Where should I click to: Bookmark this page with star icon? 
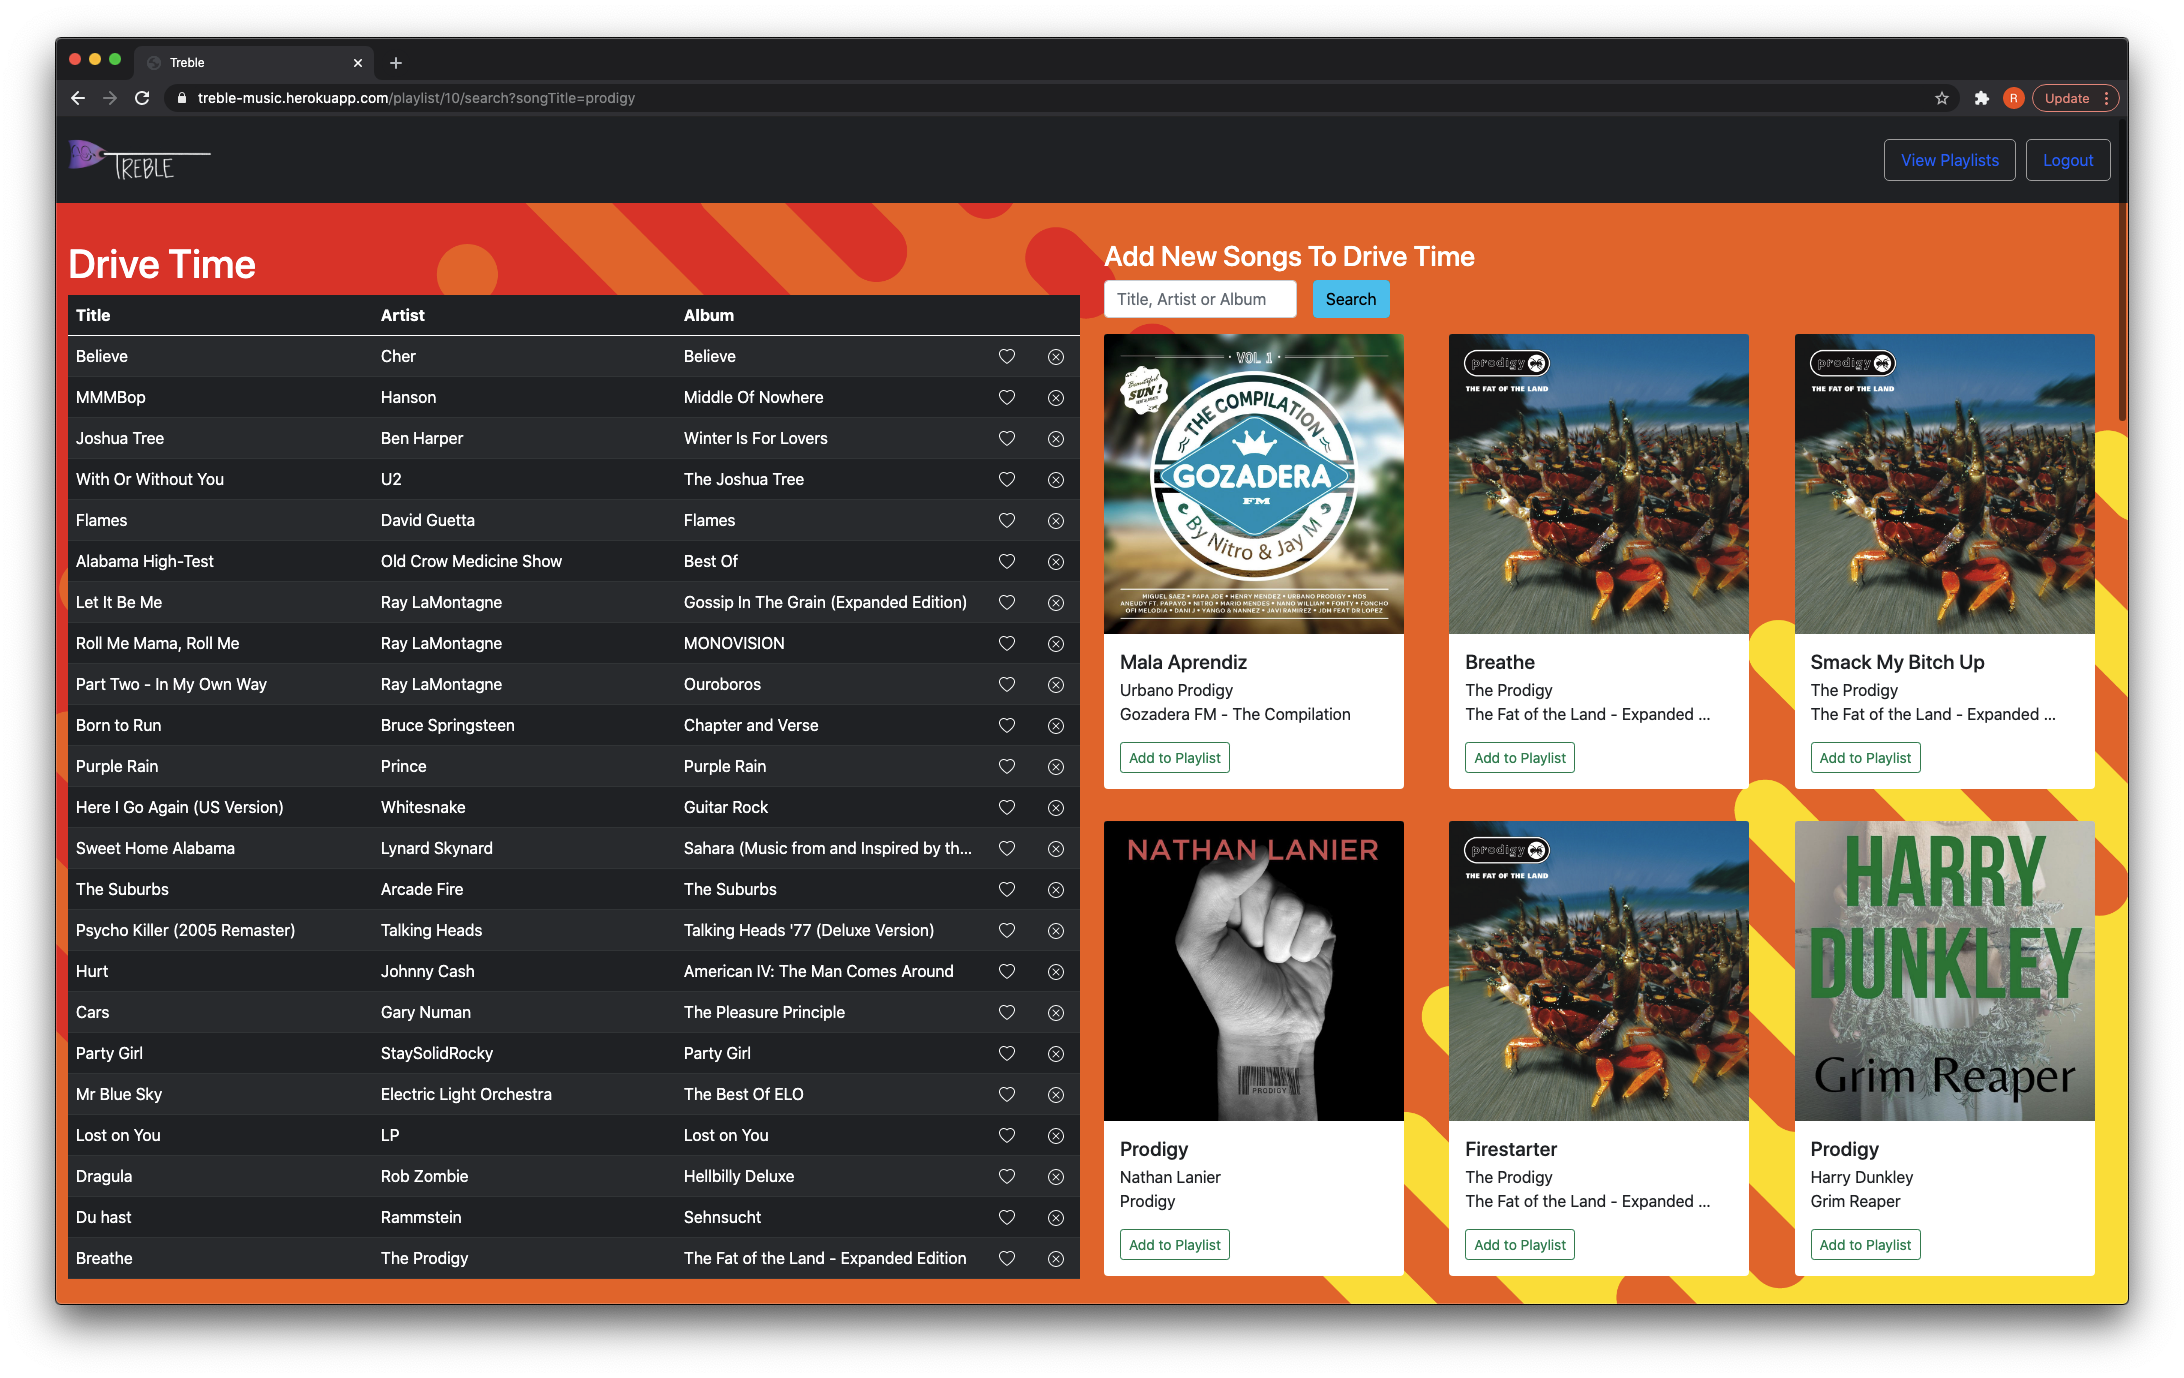(1941, 98)
